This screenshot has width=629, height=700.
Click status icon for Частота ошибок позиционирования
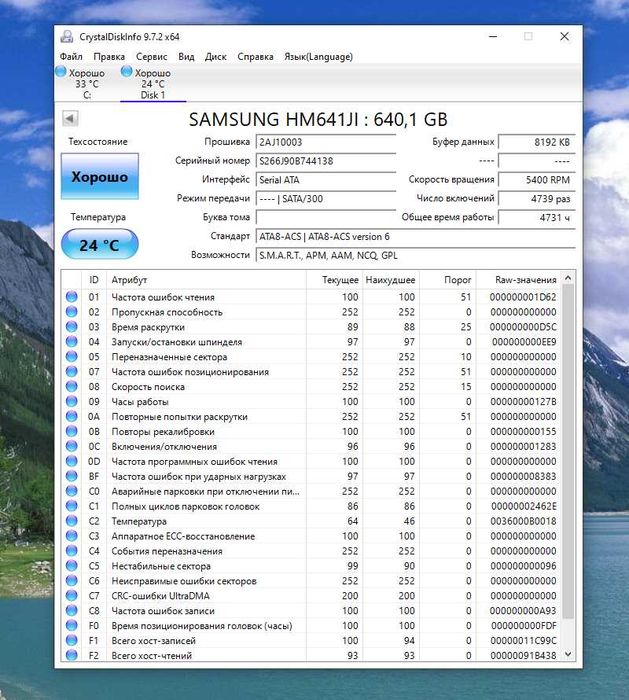pos(71,371)
